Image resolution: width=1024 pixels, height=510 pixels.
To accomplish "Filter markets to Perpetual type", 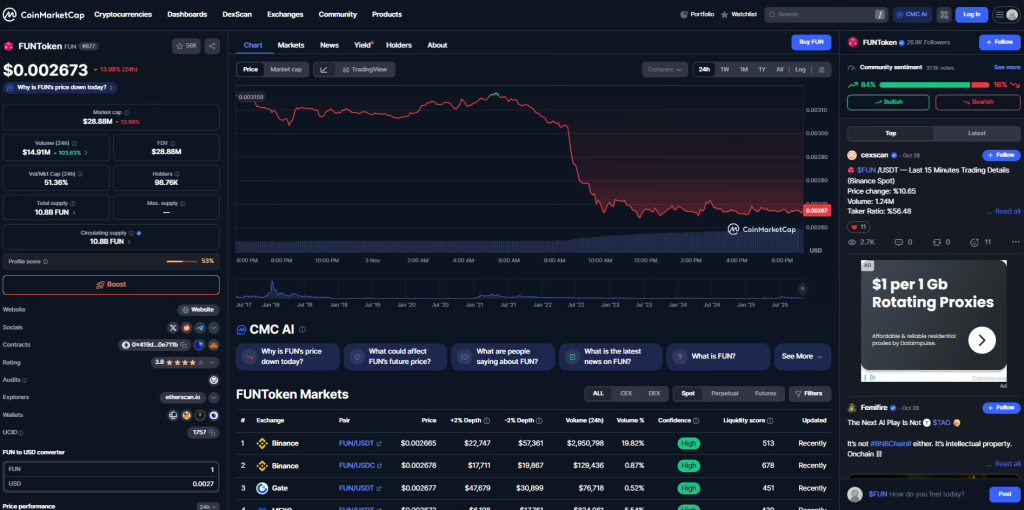I will (x=724, y=394).
